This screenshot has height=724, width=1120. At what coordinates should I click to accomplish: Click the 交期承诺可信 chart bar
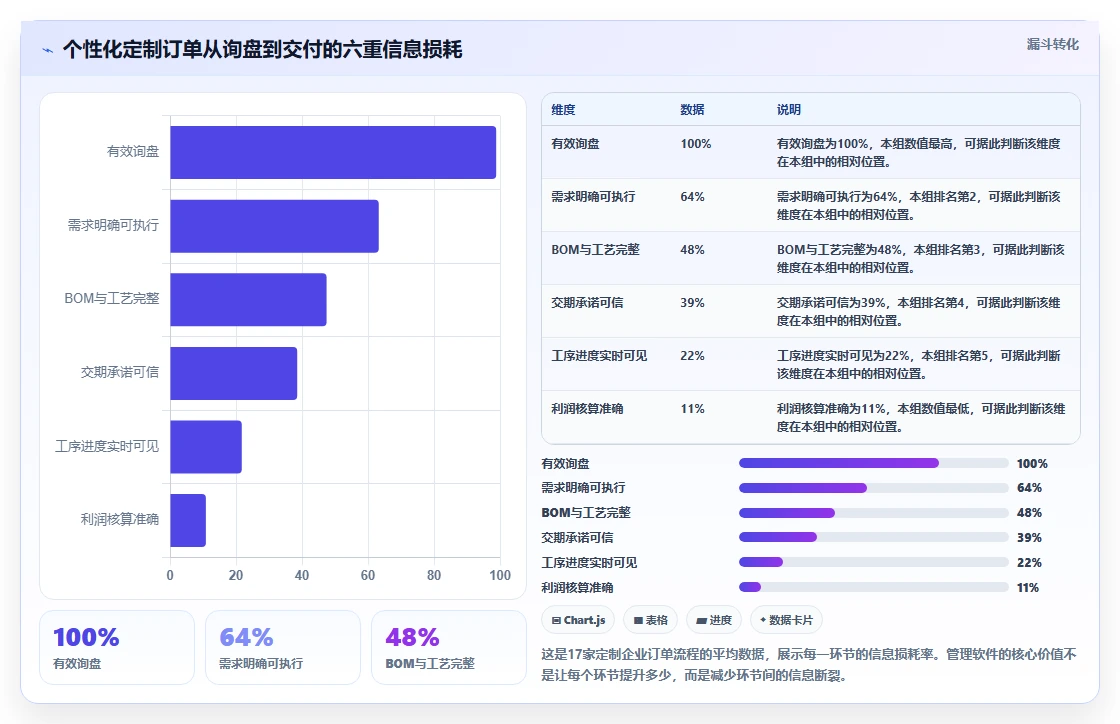pos(234,373)
